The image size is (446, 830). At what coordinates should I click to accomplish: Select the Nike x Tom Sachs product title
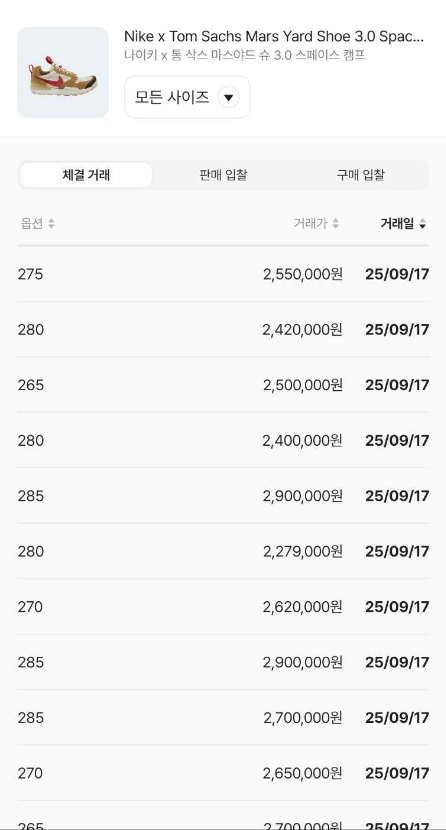point(274,37)
